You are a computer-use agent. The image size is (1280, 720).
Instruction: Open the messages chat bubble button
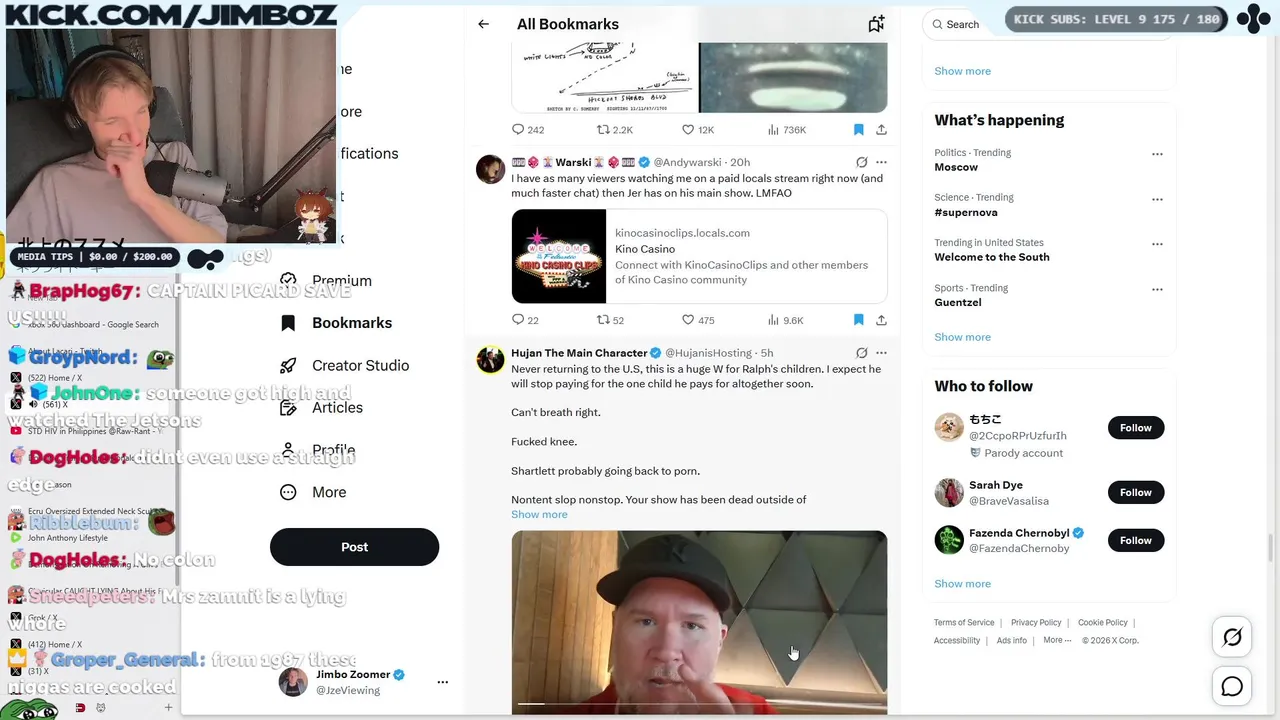tap(1232, 686)
